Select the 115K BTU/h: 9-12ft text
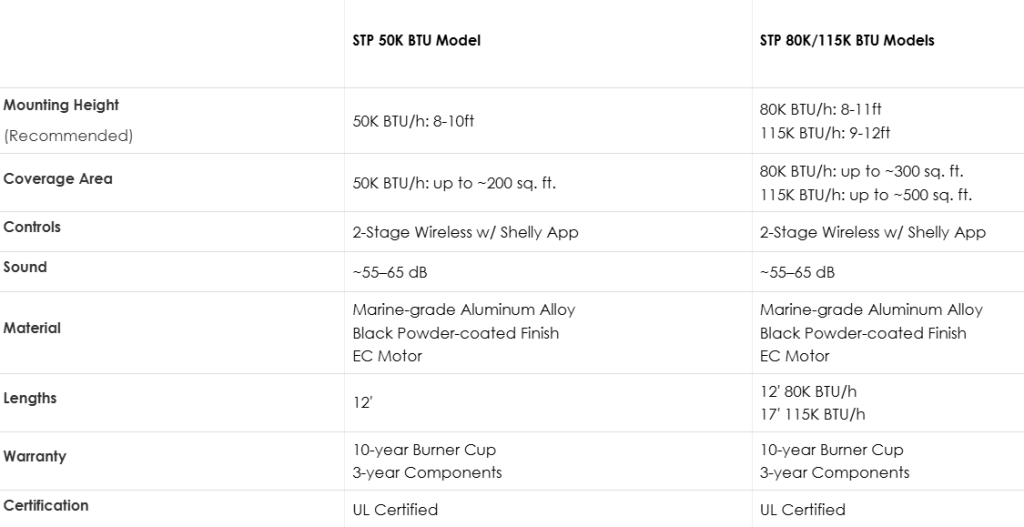Screen dimensions: 1024x527 tap(825, 133)
